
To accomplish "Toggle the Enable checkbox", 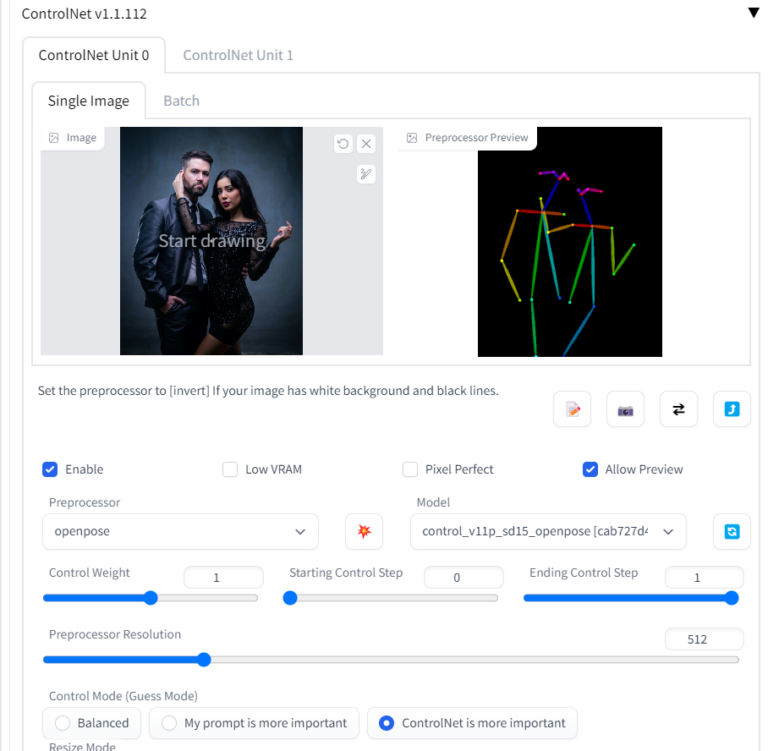I will click(x=50, y=469).
